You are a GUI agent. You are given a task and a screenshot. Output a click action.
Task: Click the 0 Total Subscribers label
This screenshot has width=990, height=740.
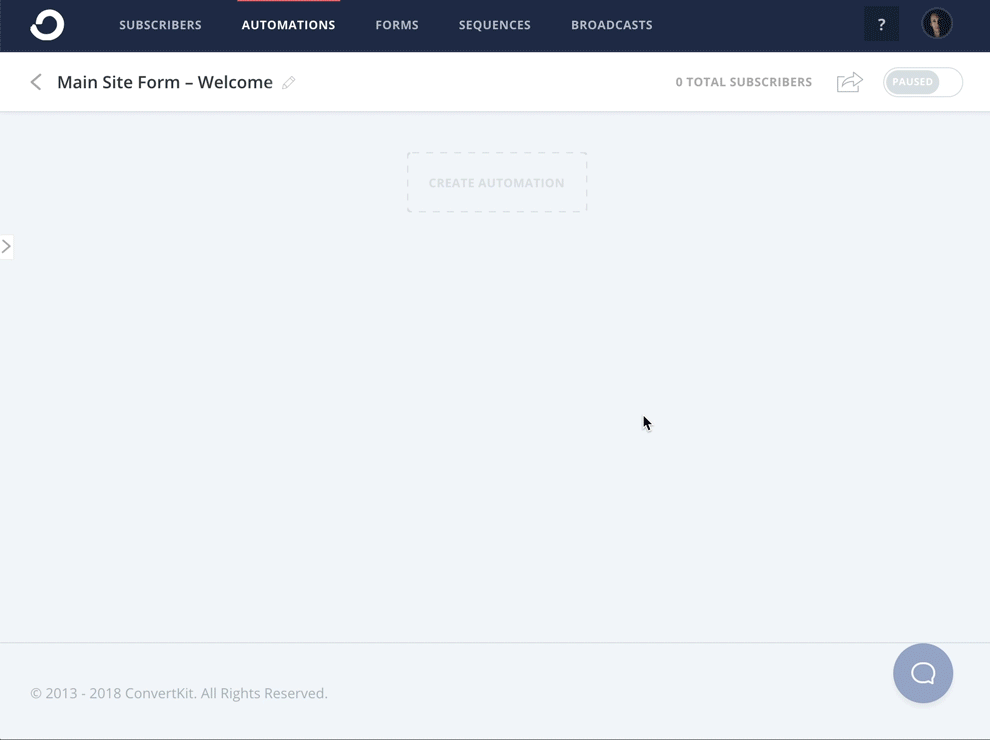click(x=744, y=82)
